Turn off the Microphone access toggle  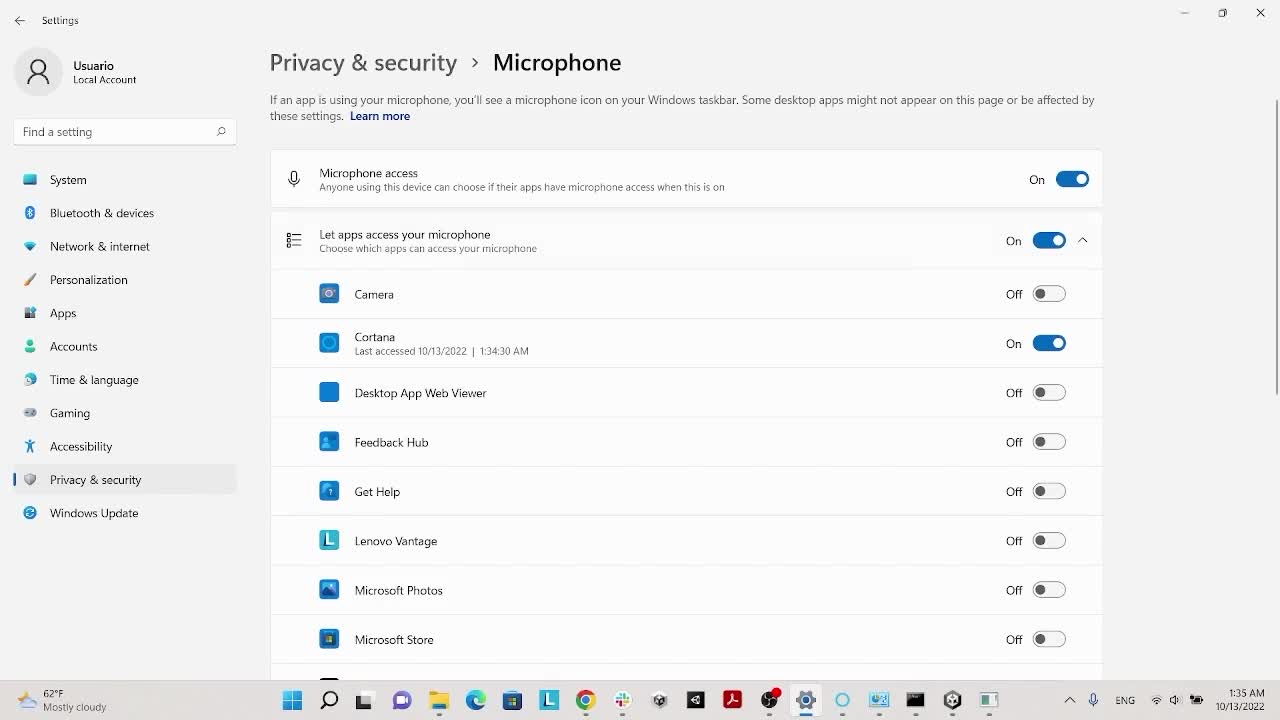click(1072, 180)
